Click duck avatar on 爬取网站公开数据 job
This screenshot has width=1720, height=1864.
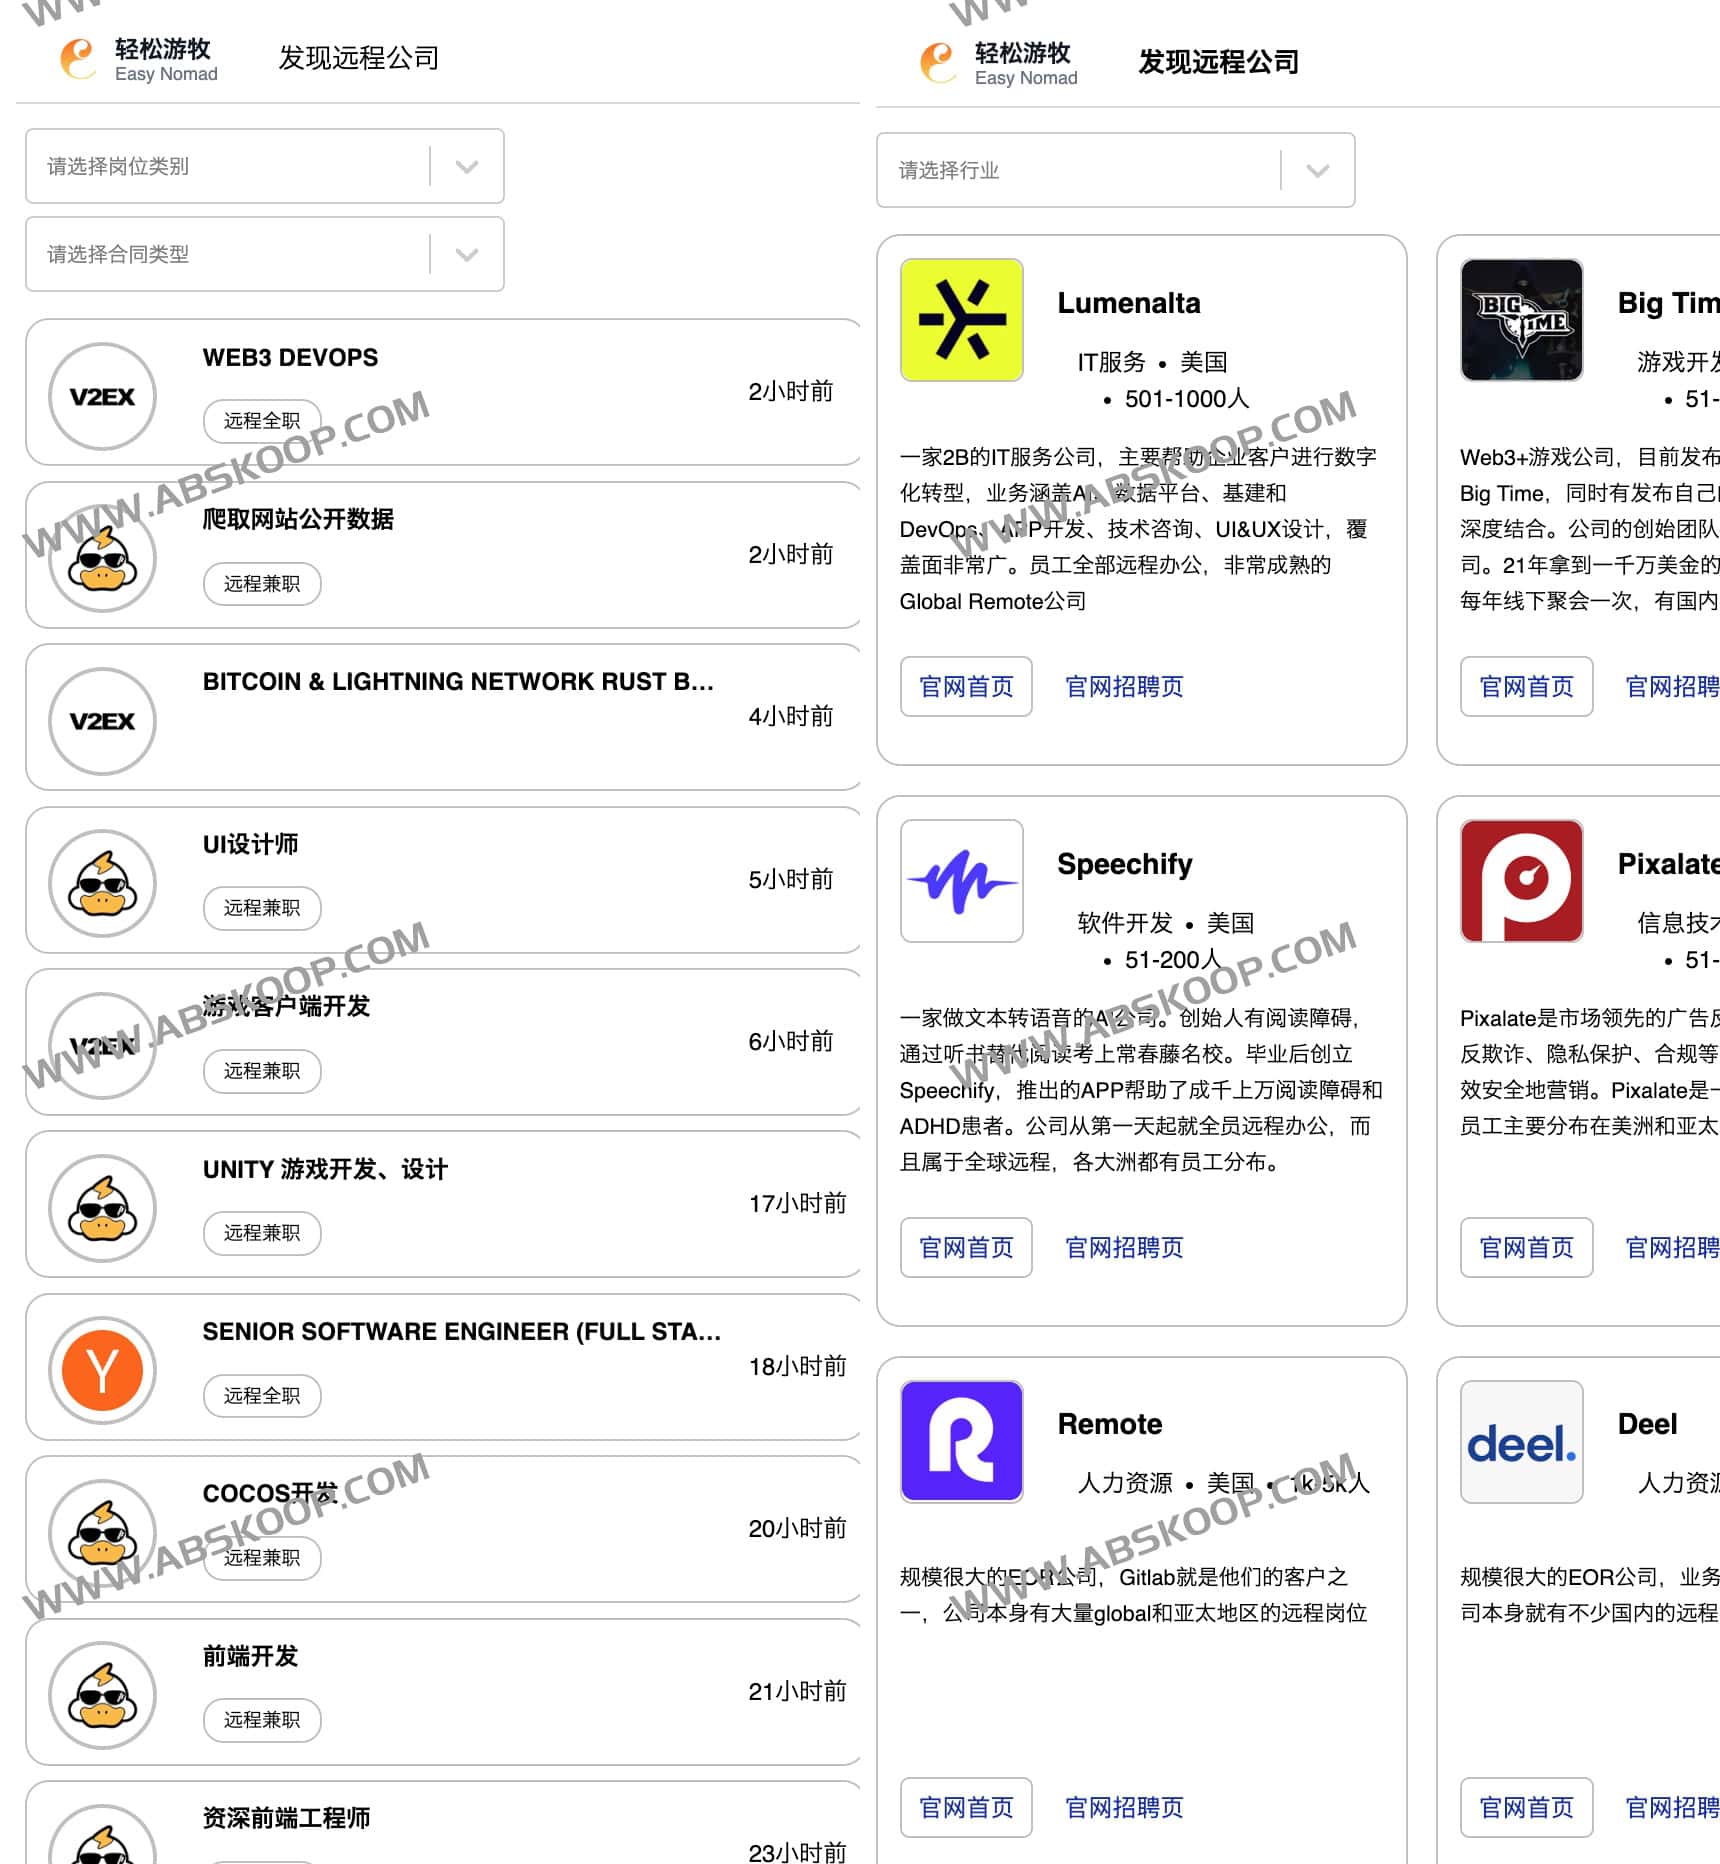click(102, 559)
